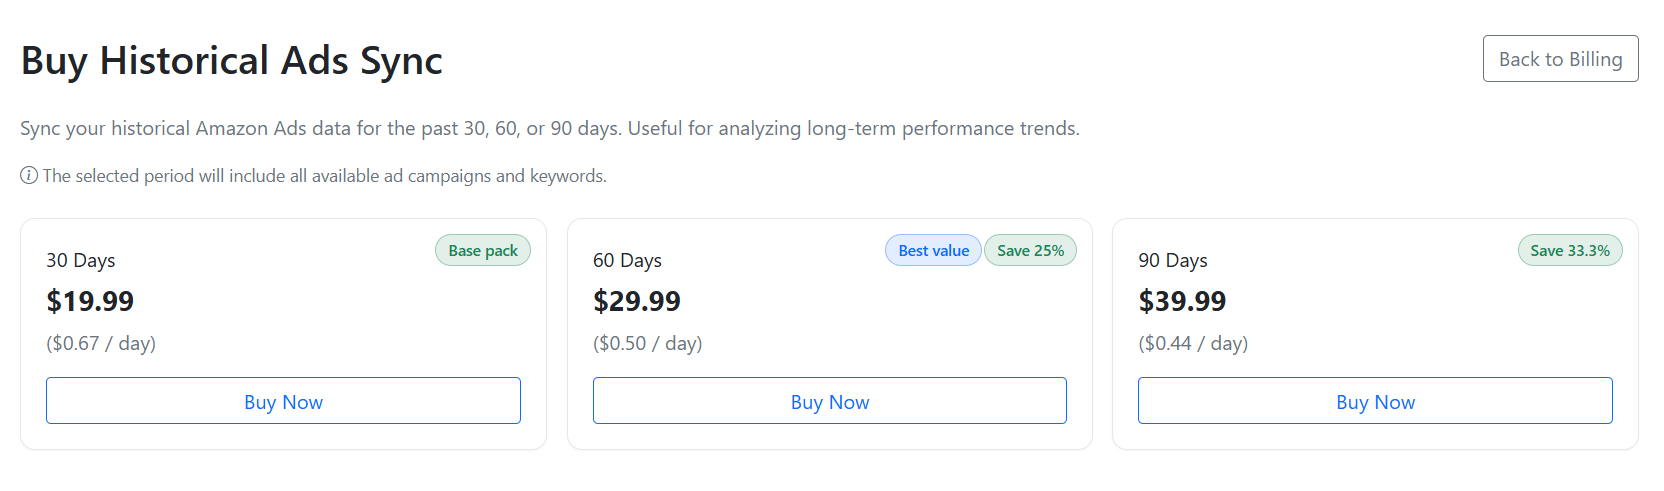Buy the 30 Days pack now
This screenshot has width=1664, height=491.
click(283, 401)
